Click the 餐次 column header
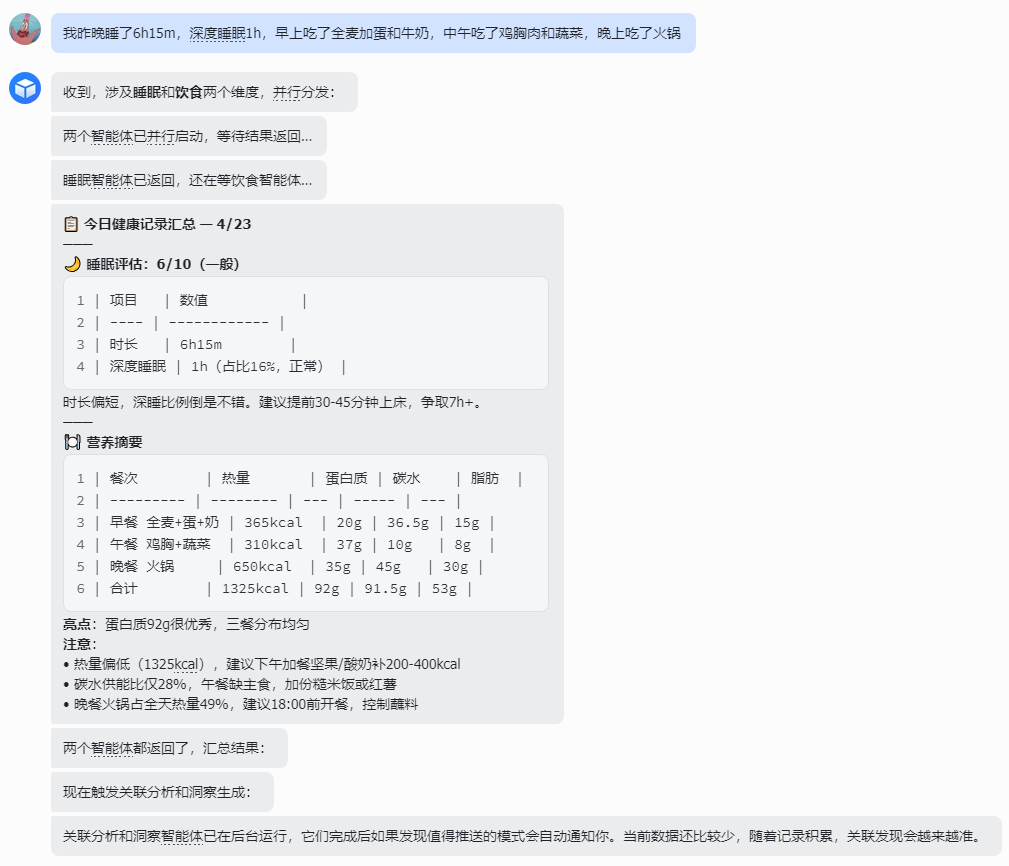Image resolution: width=1009 pixels, height=866 pixels. point(124,478)
